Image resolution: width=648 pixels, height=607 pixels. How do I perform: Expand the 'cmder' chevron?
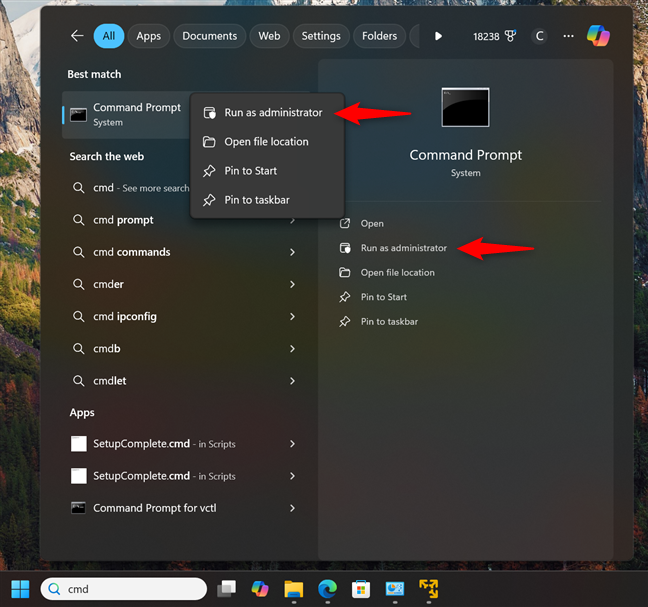click(292, 284)
